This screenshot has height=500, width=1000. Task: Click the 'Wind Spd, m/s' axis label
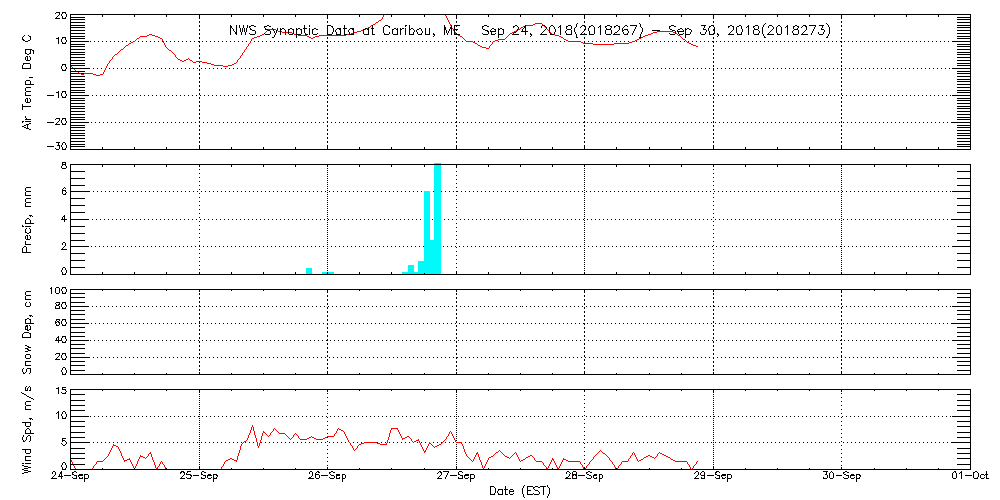[x=27, y=430]
